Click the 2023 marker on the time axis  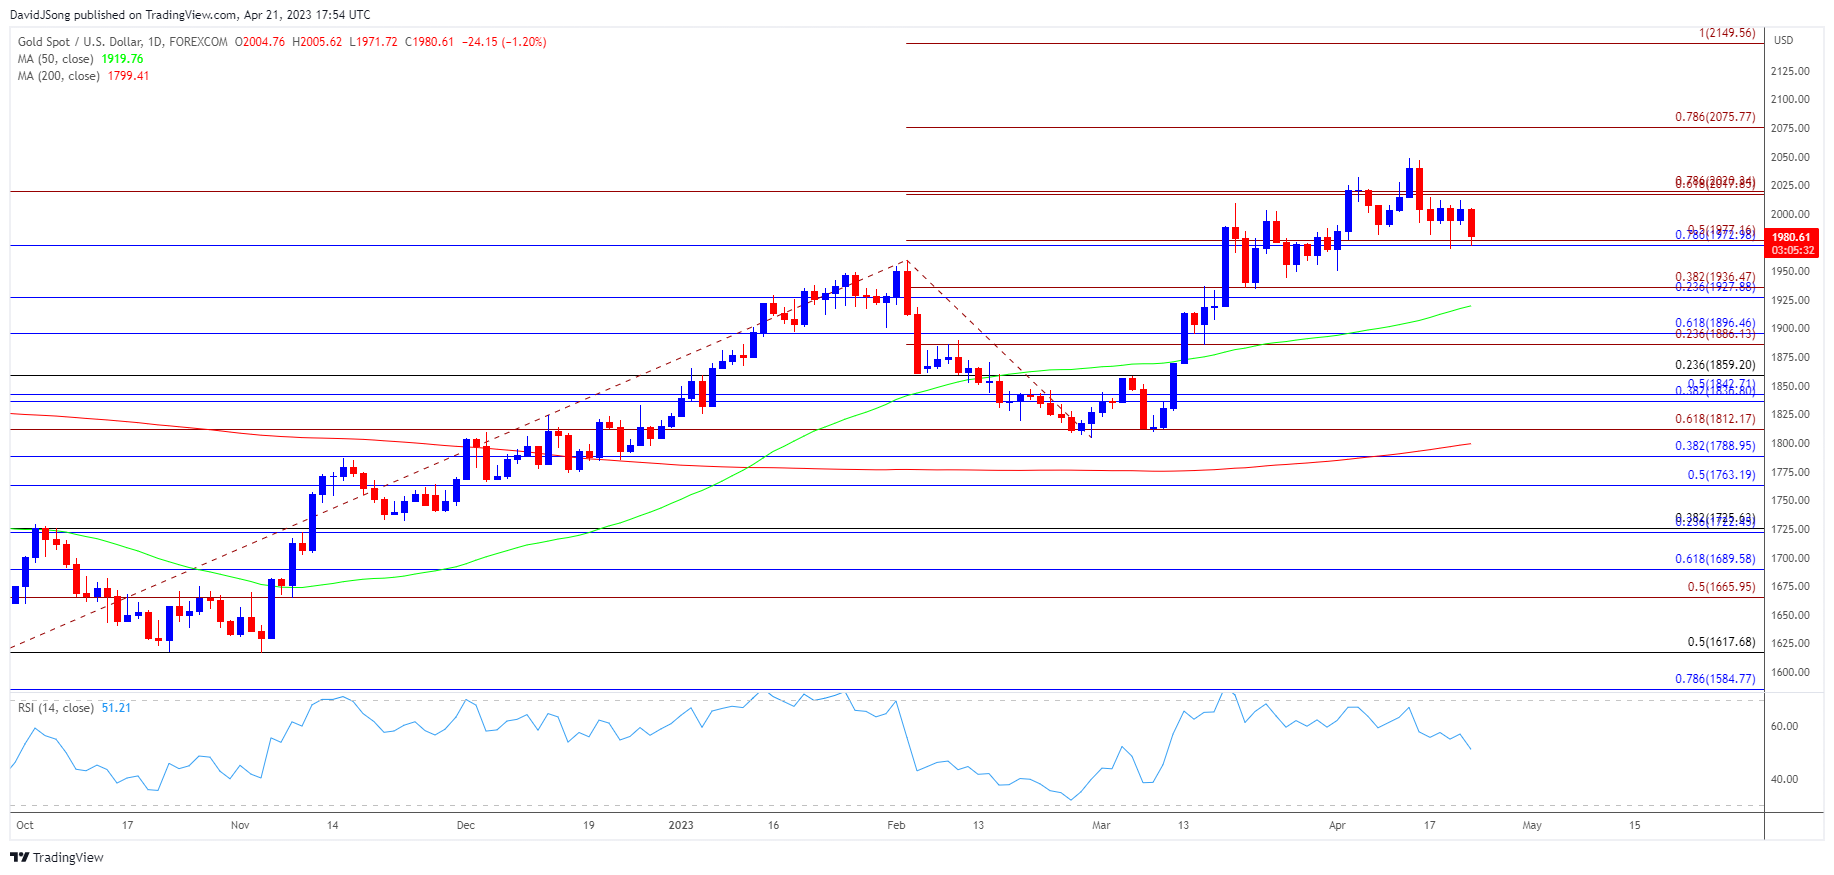tap(681, 825)
